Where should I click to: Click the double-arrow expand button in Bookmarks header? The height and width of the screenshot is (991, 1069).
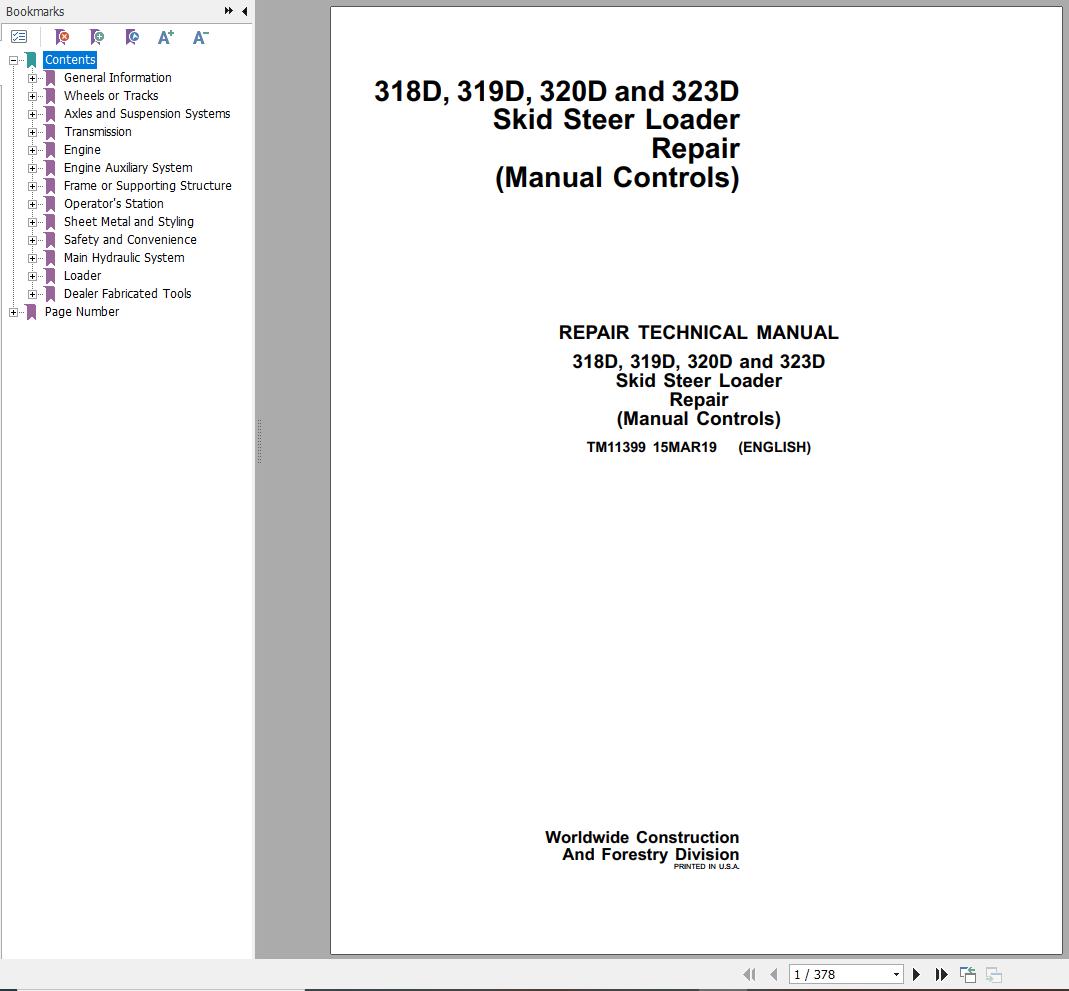(229, 11)
